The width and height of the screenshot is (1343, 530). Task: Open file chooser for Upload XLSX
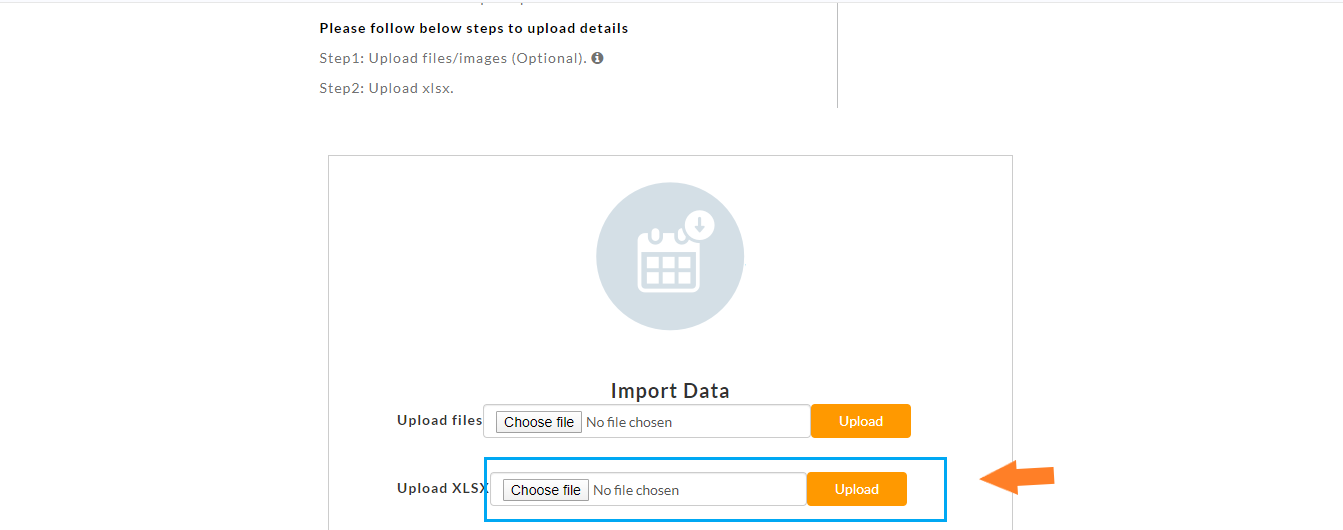(546, 490)
